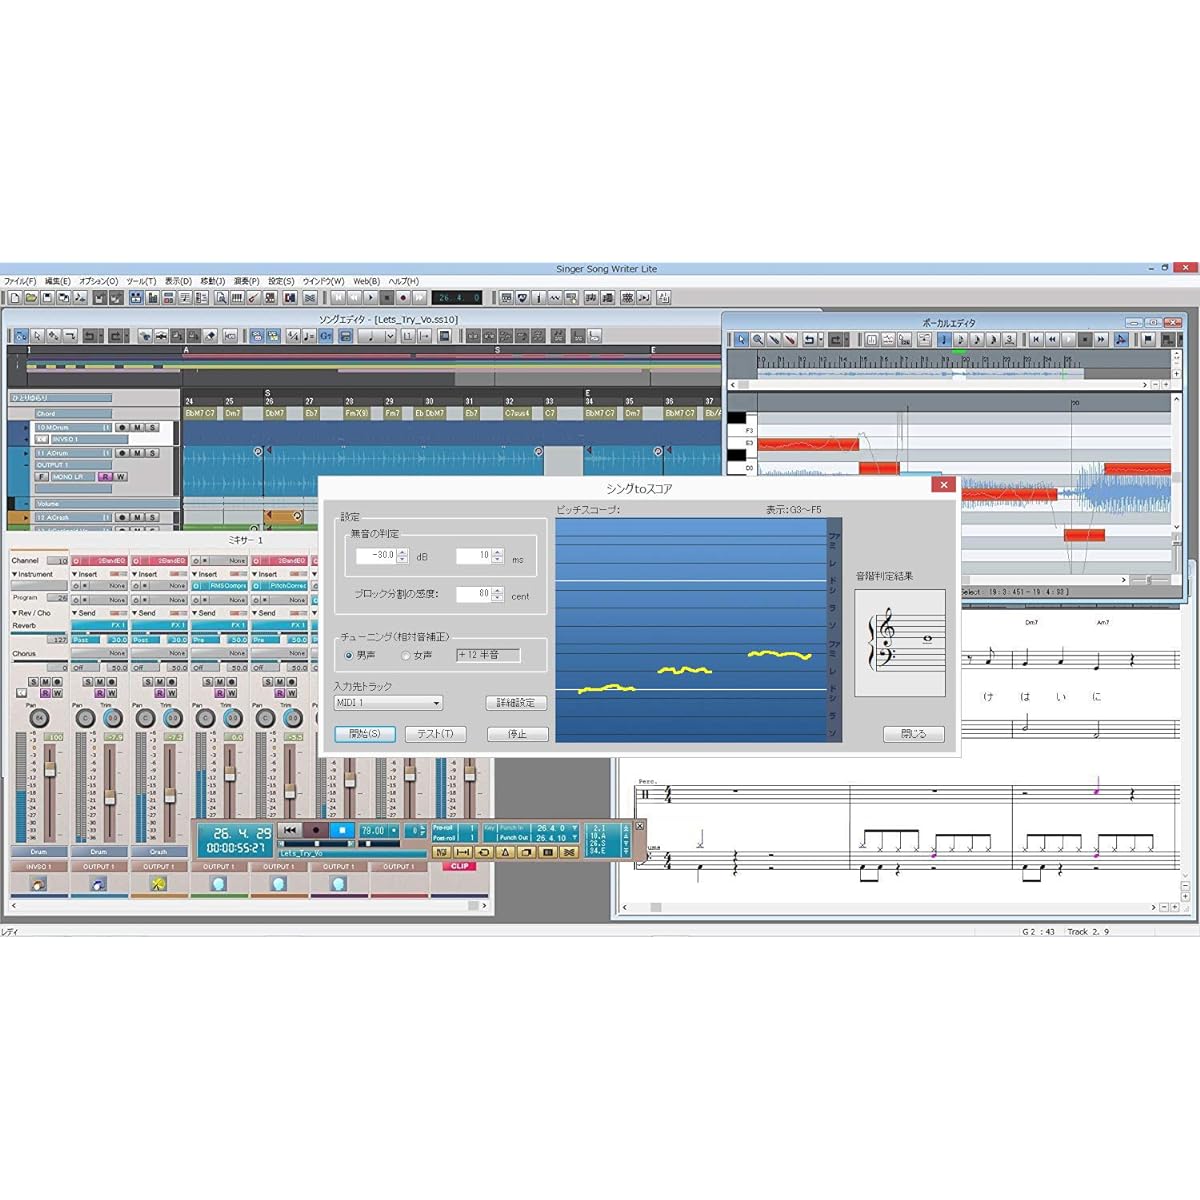Open the ツール(T) menu
Image resolution: width=1200 pixels, height=1200 pixels.
pos(141,281)
